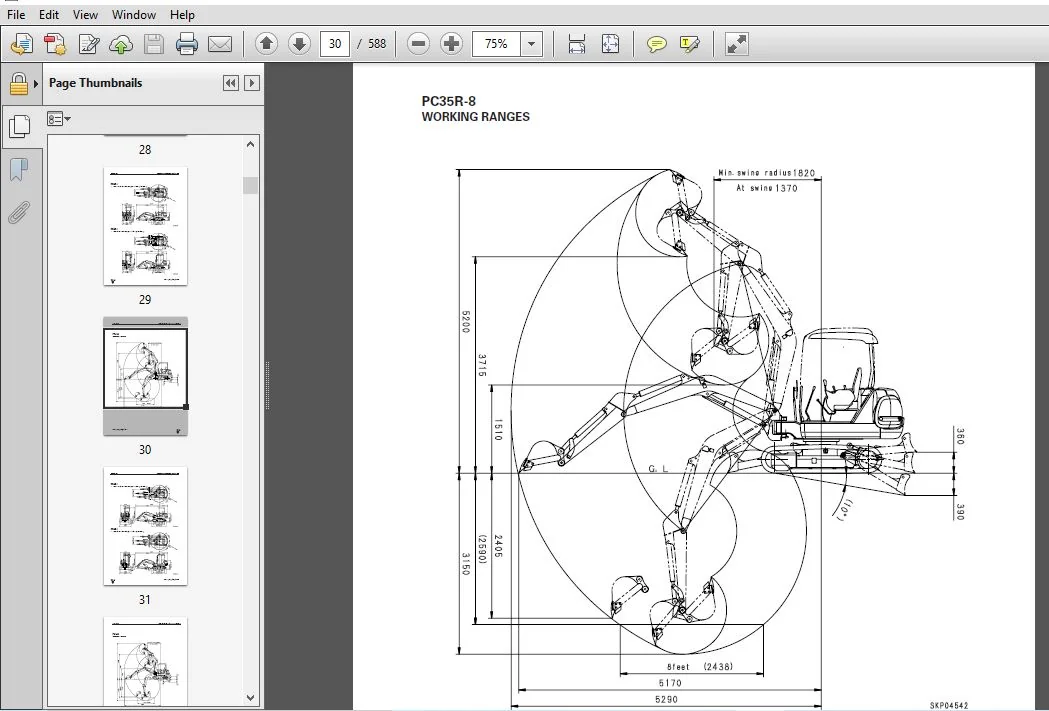Click the save floppy disk icon
1049x711 pixels.
tap(154, 44)
